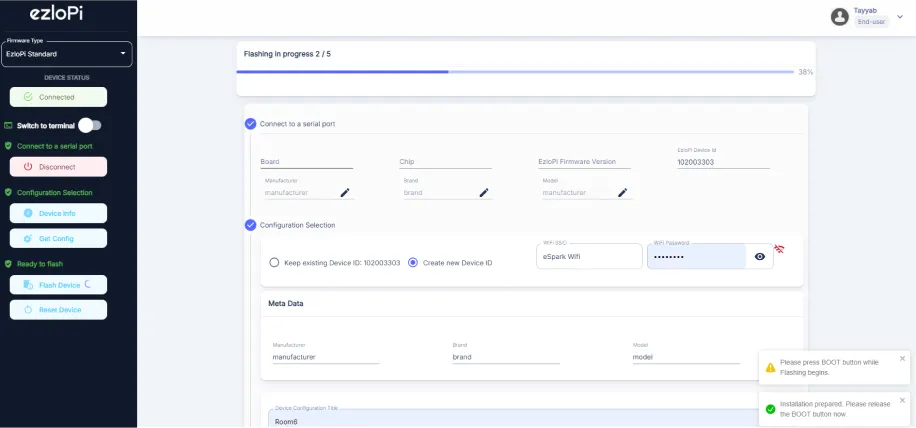Click the Chip field

[x=445, y=162]
